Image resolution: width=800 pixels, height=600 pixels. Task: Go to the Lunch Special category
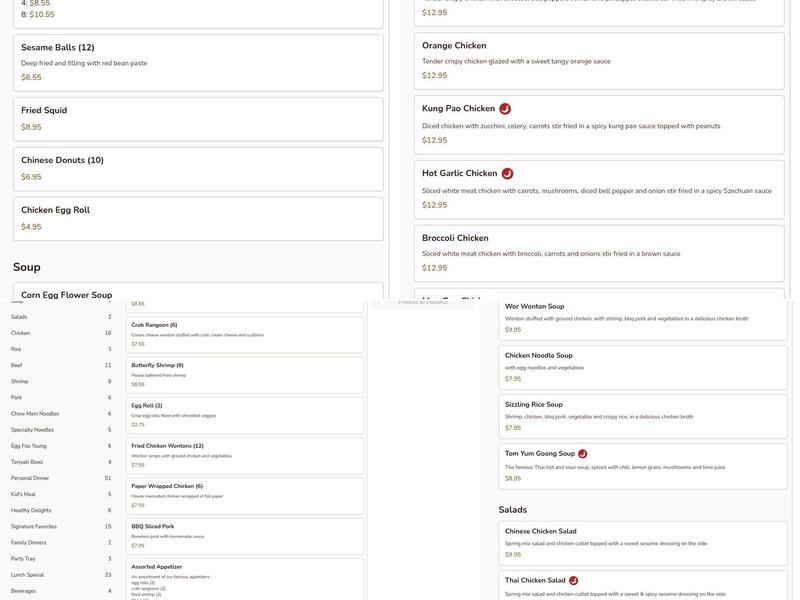tap(28, 575)
